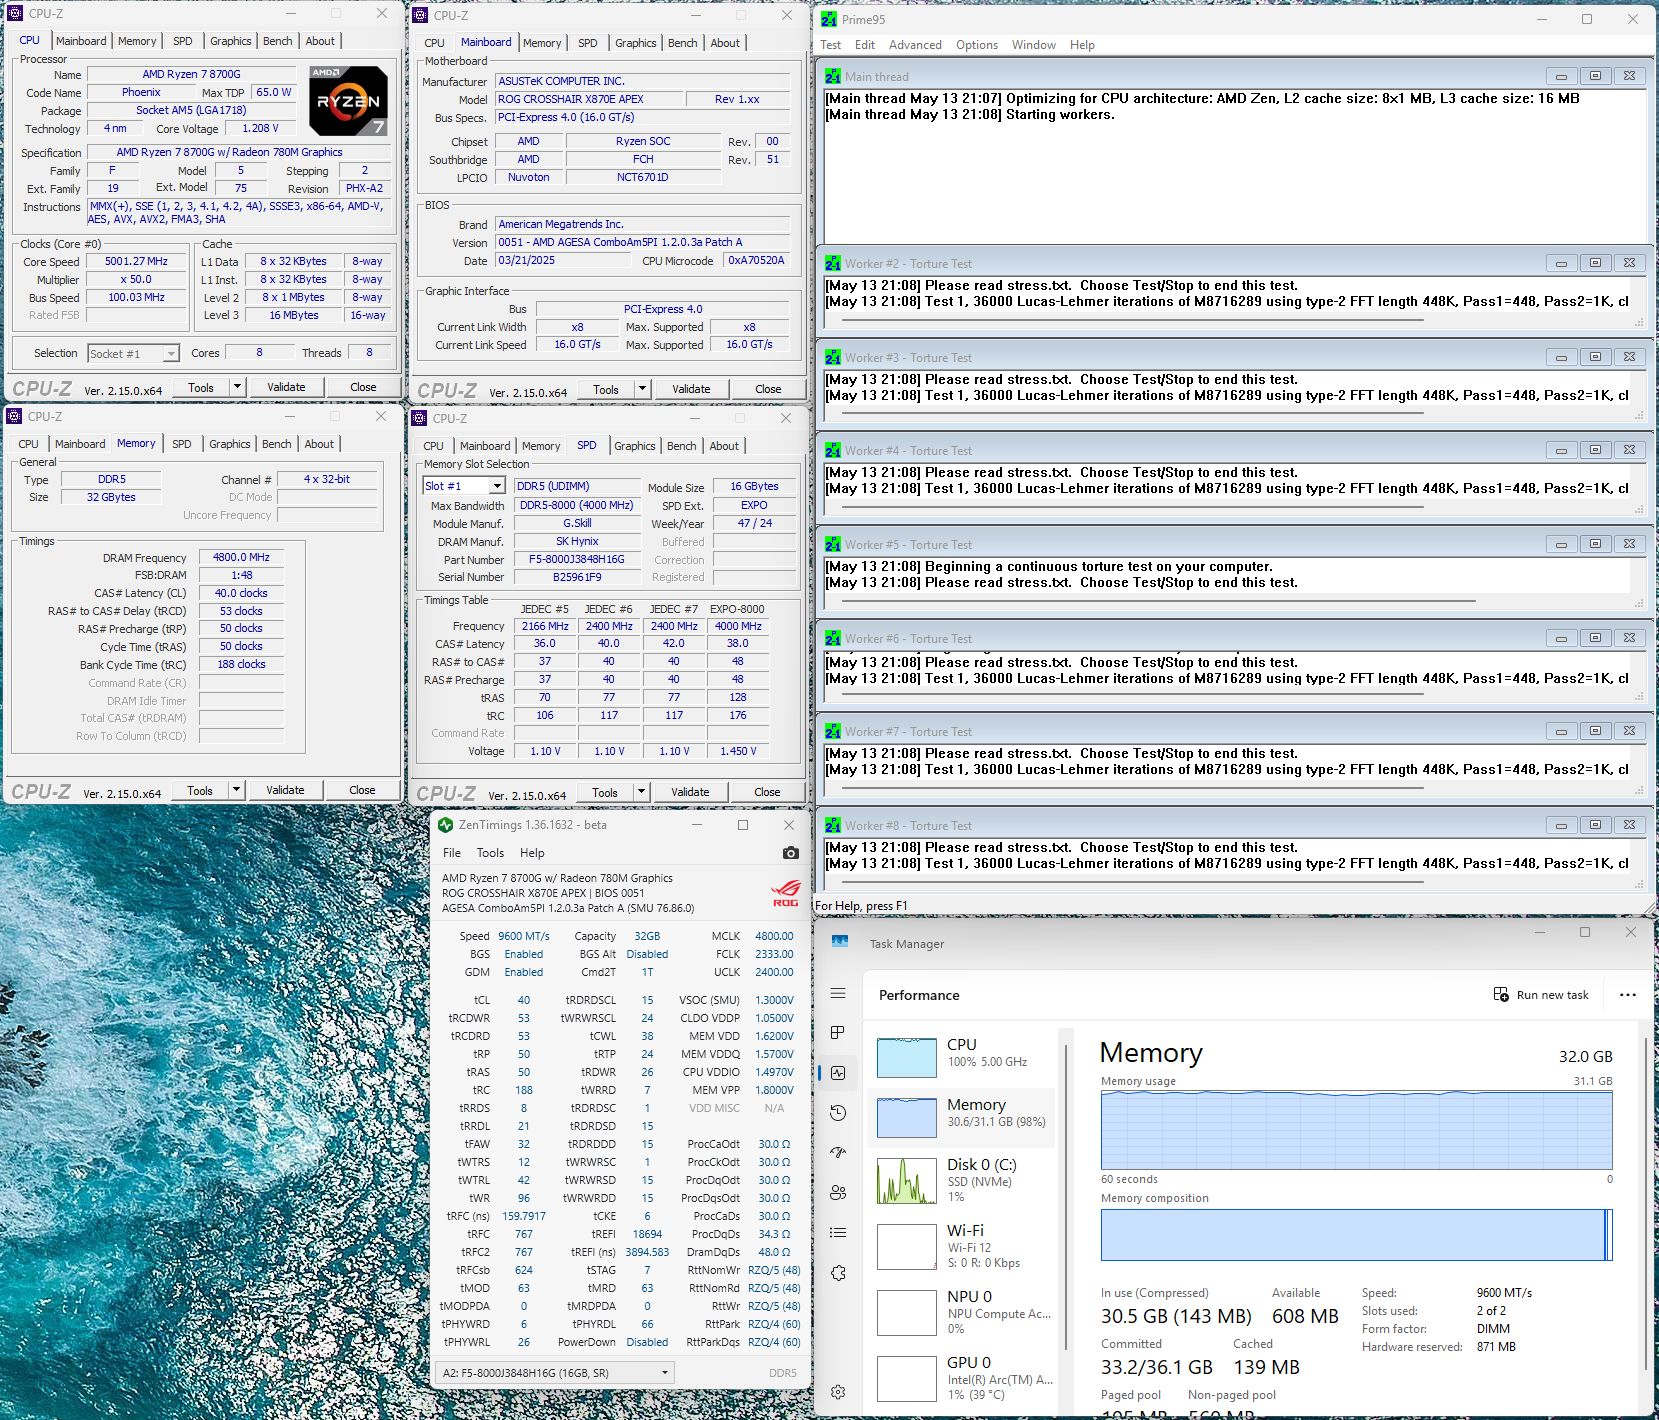
Task: Maximize Prime95 Worker #6 child window
Action: click(1595, 638)
